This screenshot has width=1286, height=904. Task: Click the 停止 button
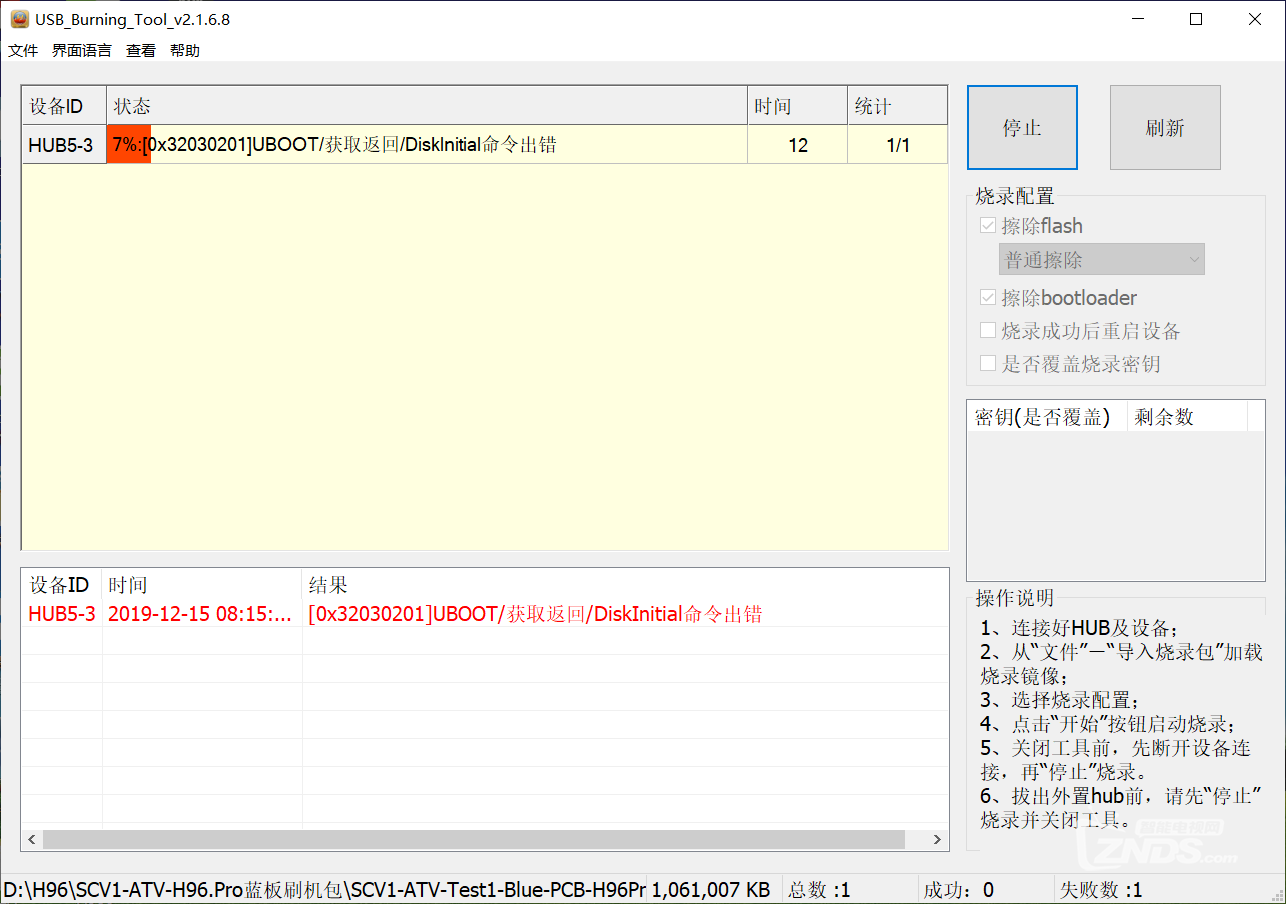click(1022, 128)
